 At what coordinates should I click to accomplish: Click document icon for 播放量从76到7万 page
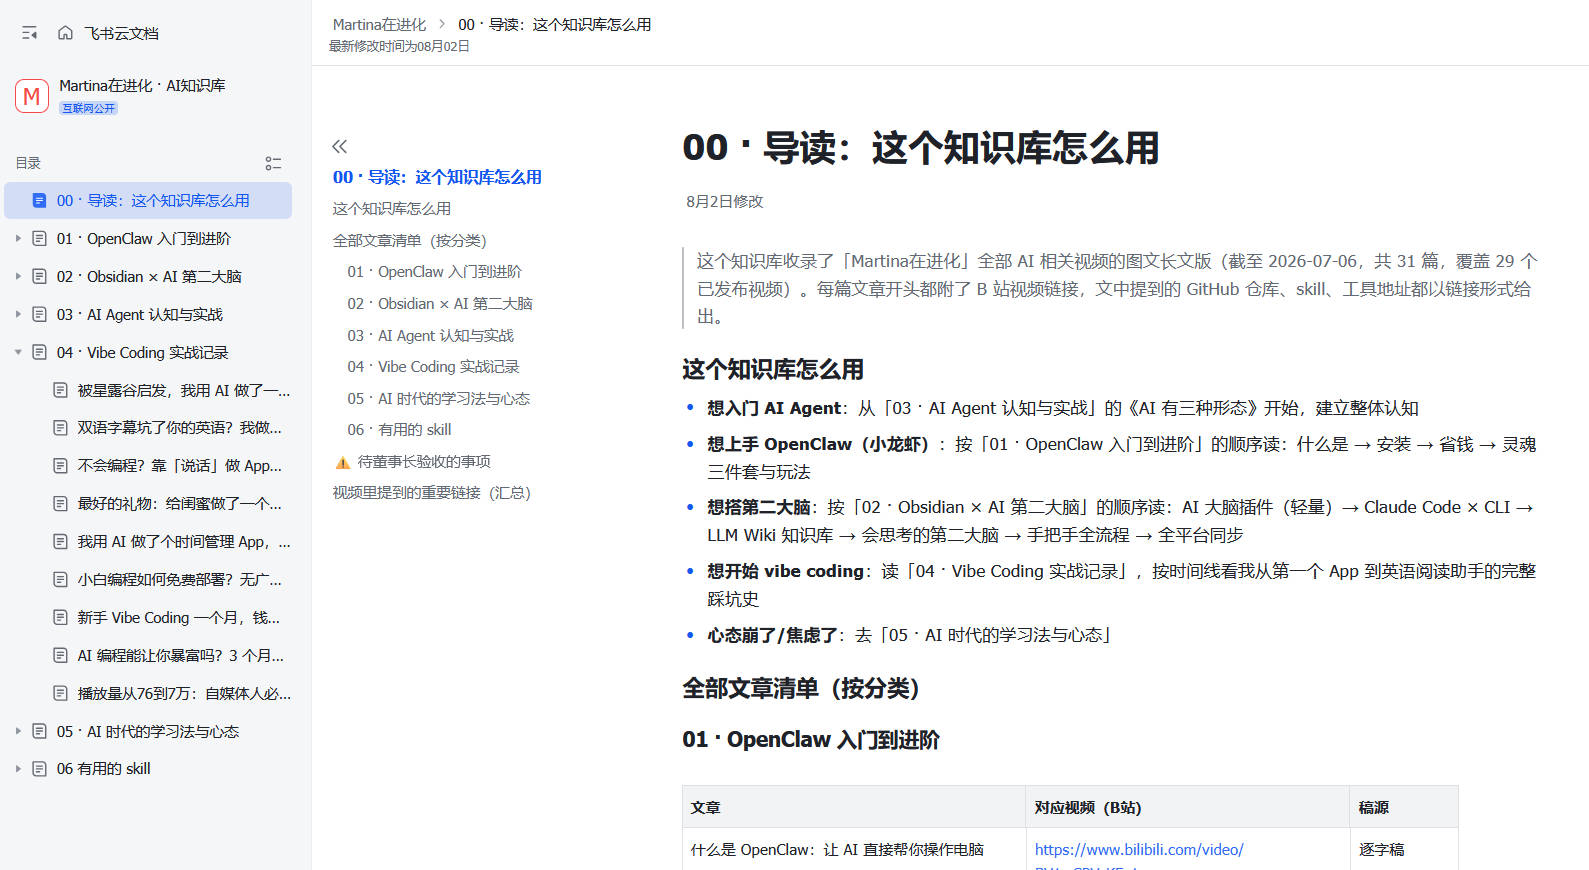(60, 694)
